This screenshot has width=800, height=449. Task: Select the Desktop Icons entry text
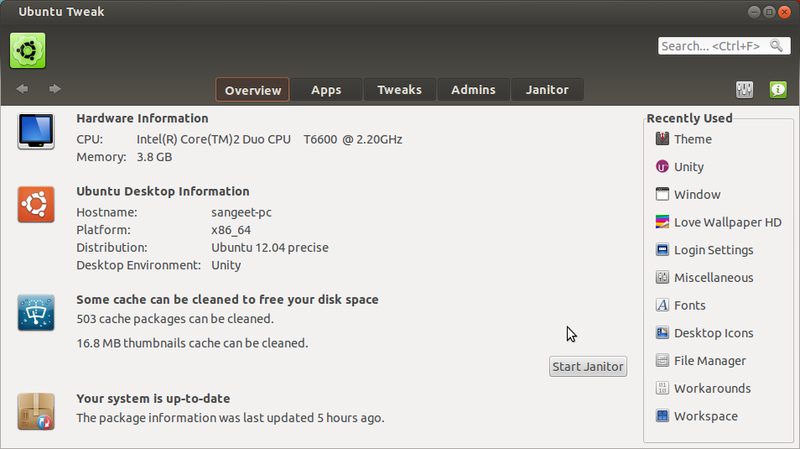click(713, 333)
